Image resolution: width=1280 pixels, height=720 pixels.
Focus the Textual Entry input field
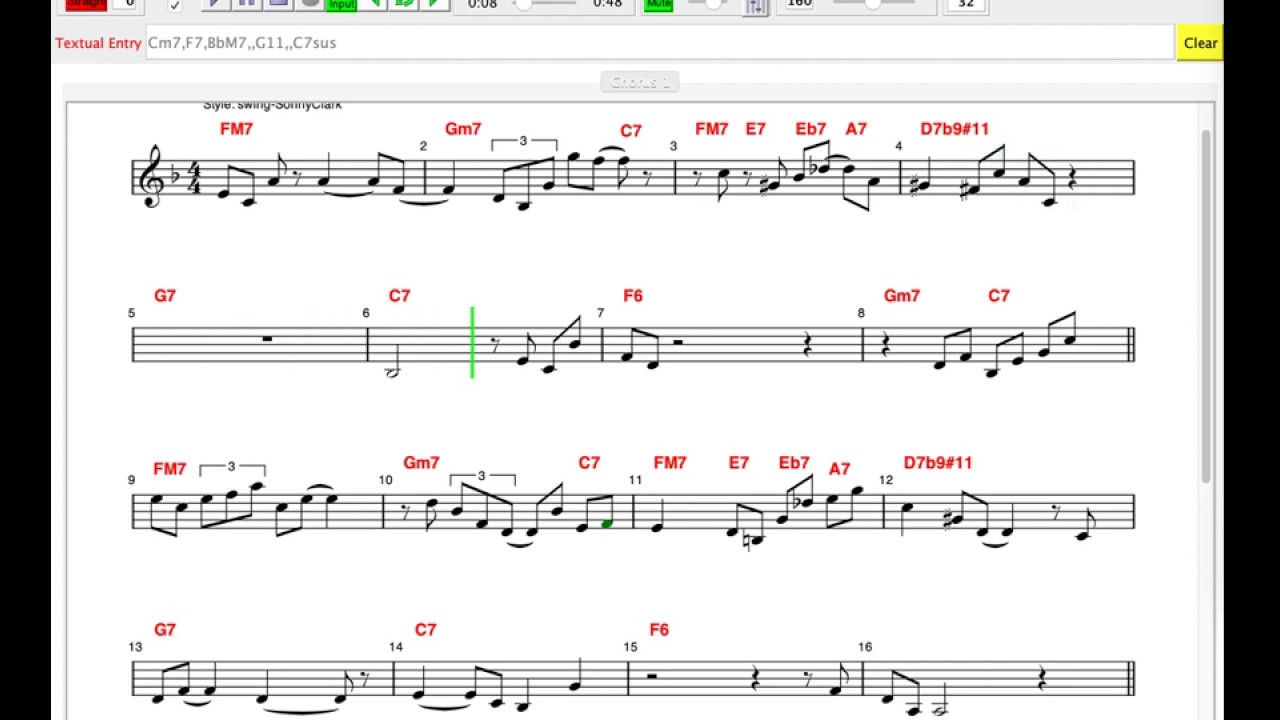659,43
